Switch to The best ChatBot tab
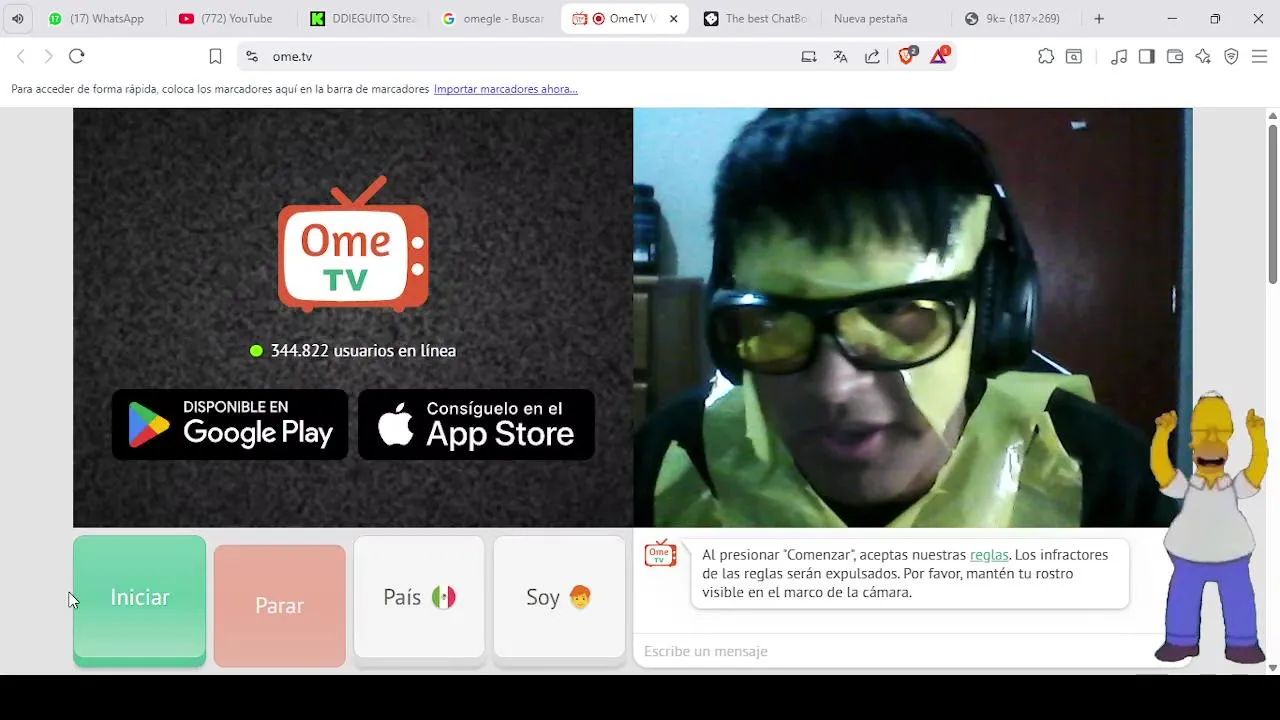The height and width of the screenshot is (720, 1280). coord(756,18)
